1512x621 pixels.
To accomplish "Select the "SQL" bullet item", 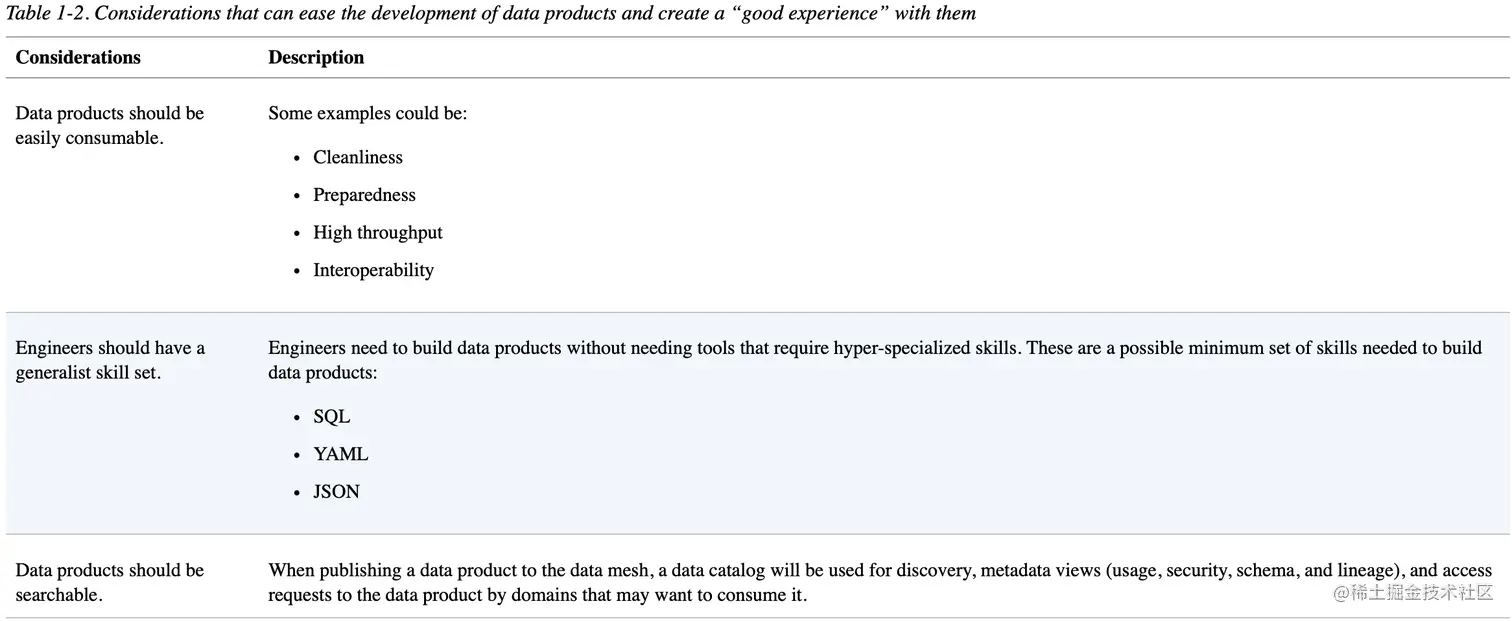I will coord(331,417).
